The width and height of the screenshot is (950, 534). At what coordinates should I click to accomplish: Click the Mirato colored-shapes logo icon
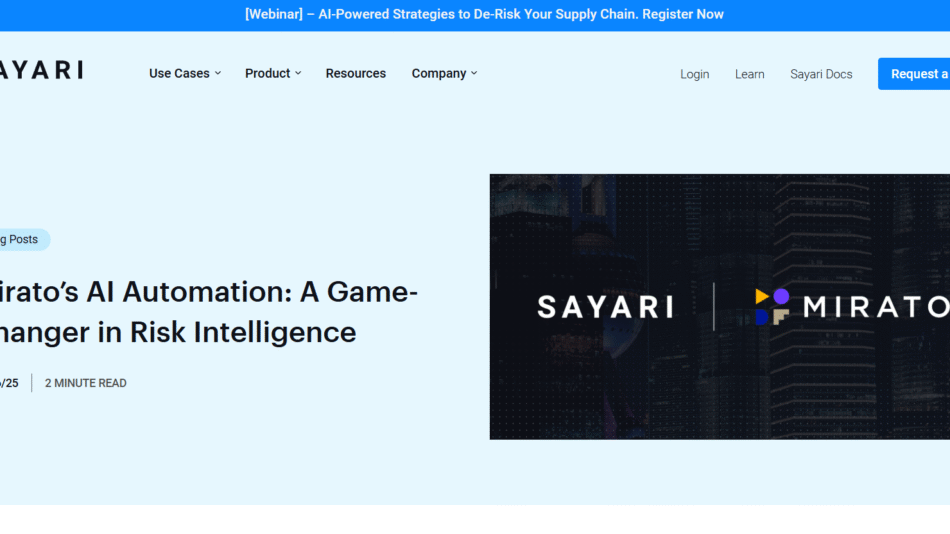coord(772,306)
